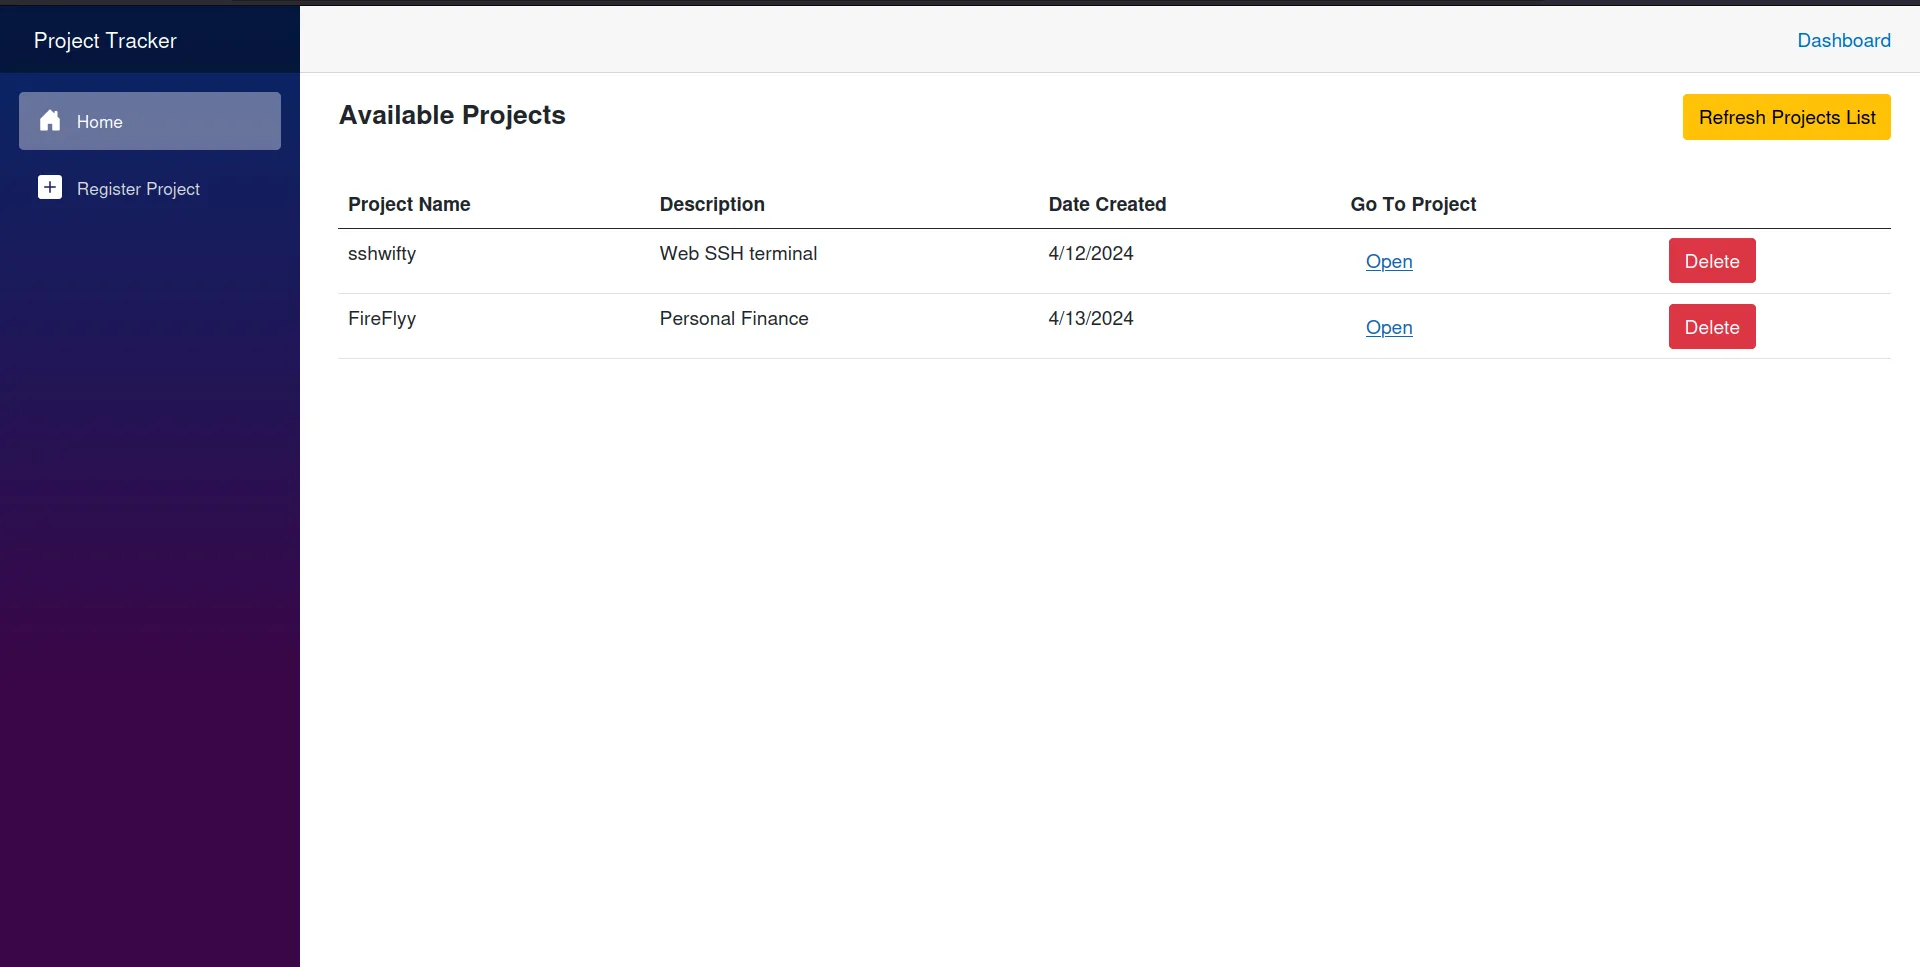
Task: Click the plus icon beside Register Project
Action: point(50,188)
